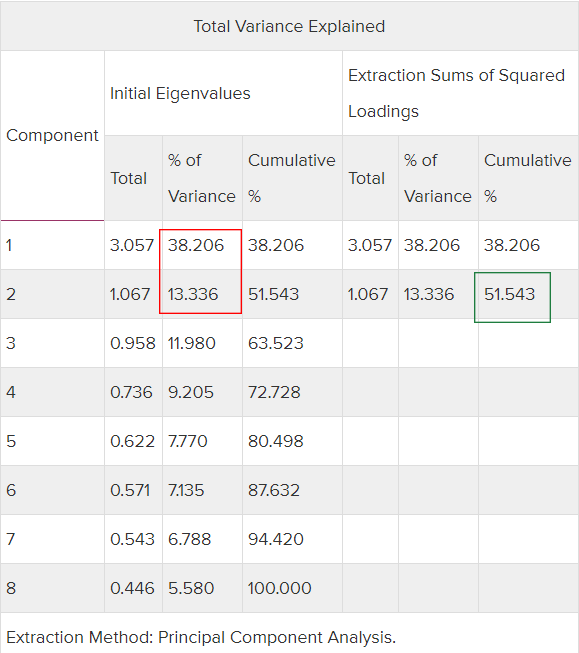The width and height of the screenshot is (579, 653).
Task: Select 'Total' header under Initial Eigenvalues
Action: (128, 178)
